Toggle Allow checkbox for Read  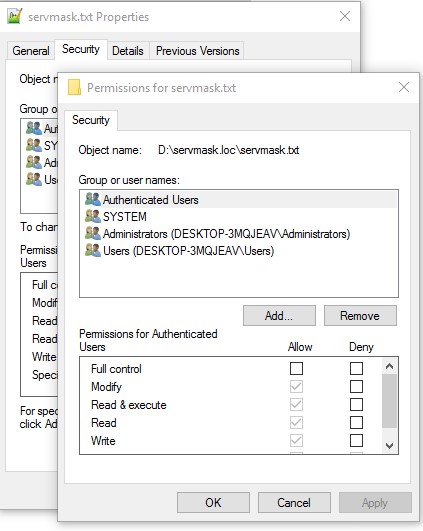(296, 423)
